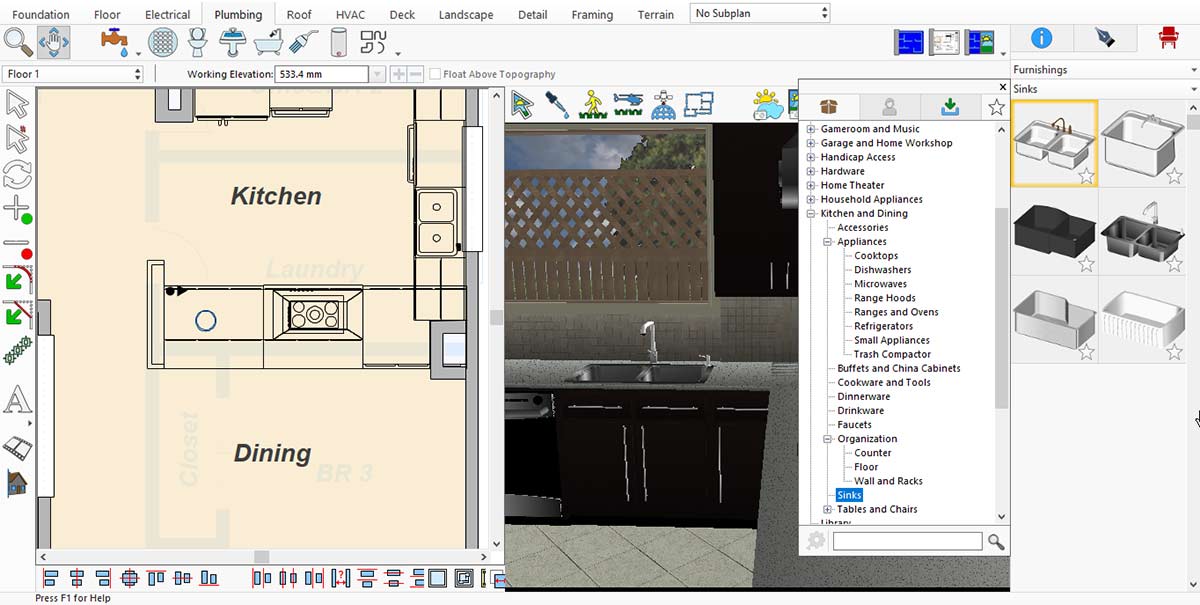1200x605 pixels.
Task: Select the helicopter fly-around view icon
Action: (628, 105)
